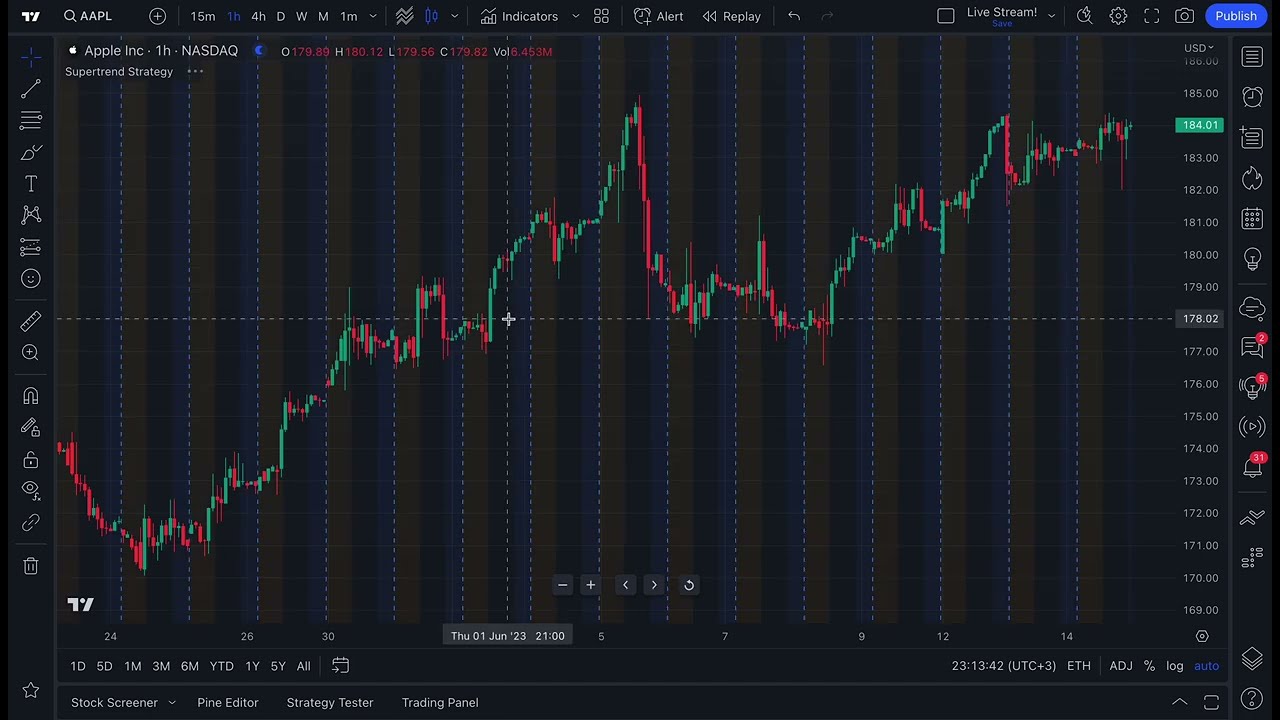Toggle the layout checkbox before Live Stream
Screen dimensions: 1280x720
click(x=946, y=16)
